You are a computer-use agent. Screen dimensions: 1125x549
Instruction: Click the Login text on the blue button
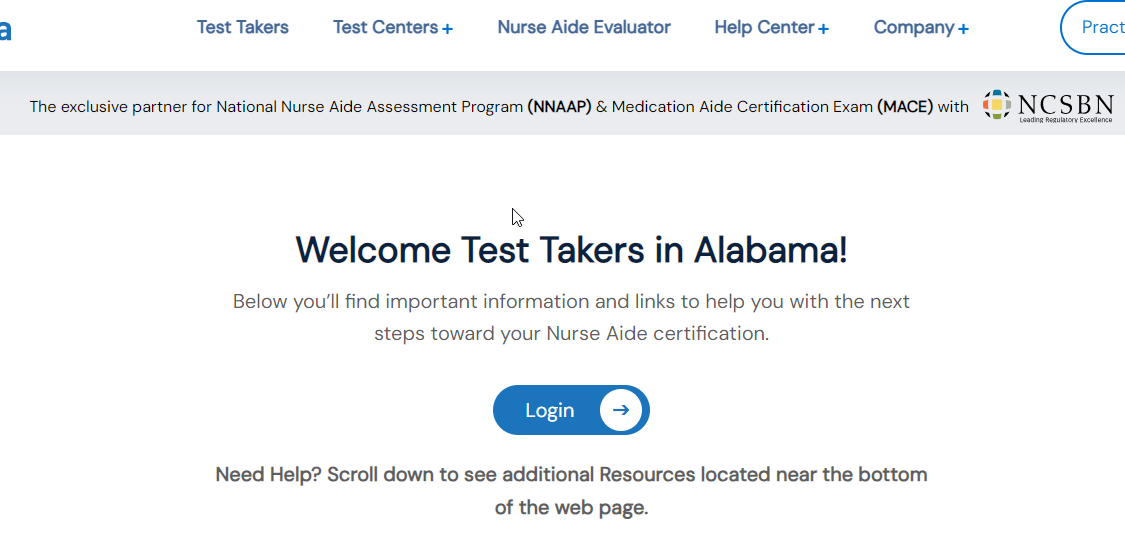pos(550,410)
